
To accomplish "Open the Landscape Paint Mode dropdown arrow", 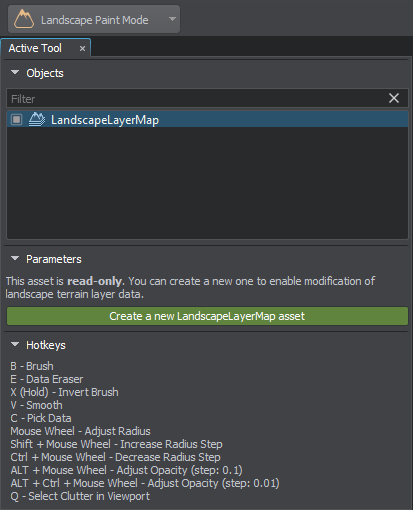I will (172, 19).
